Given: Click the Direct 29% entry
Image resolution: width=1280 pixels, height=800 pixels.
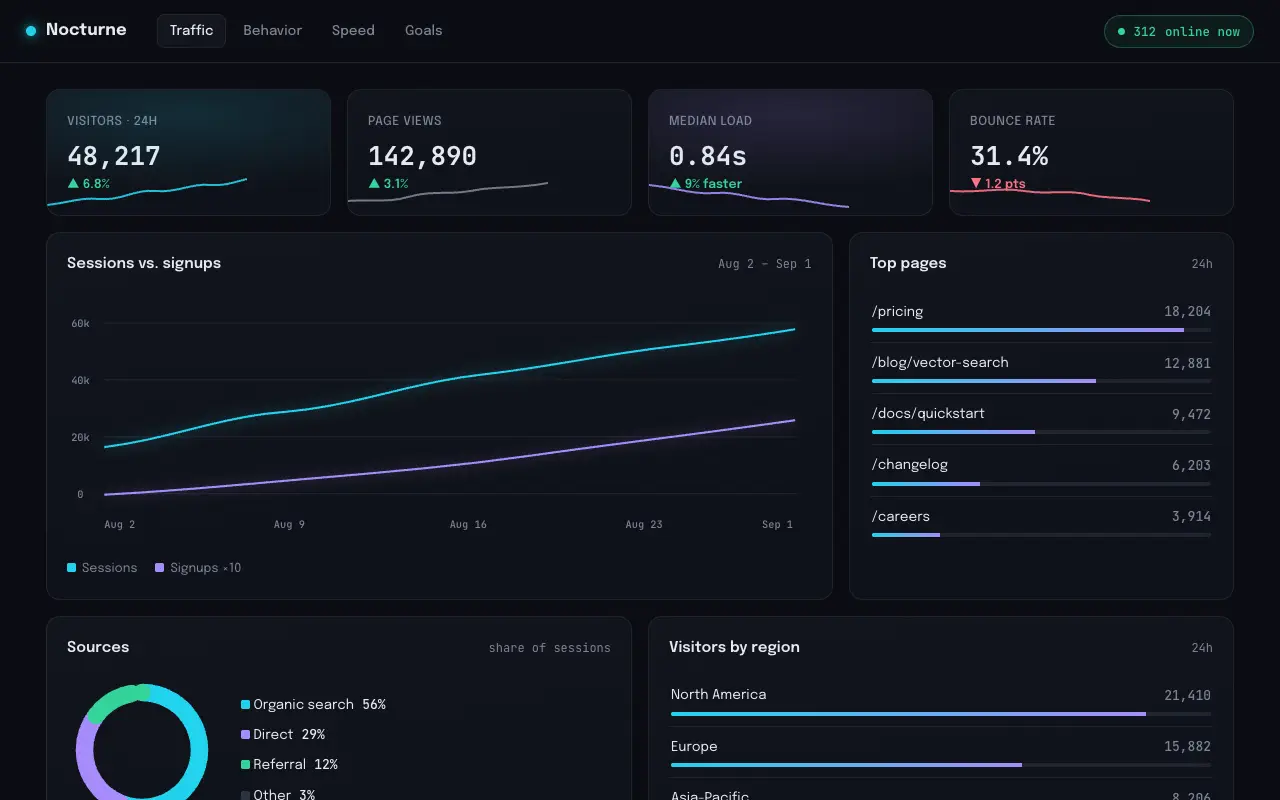Looking at the screenshot, I should [x=284, y=735].
